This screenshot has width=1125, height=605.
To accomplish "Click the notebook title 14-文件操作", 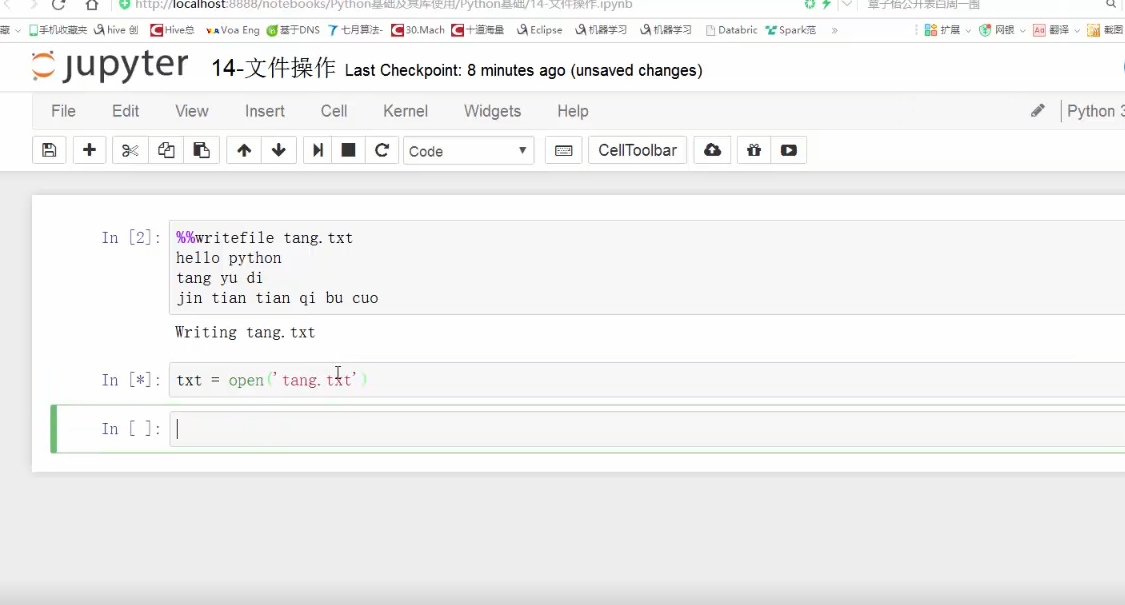I will click(x=273, y=69).
